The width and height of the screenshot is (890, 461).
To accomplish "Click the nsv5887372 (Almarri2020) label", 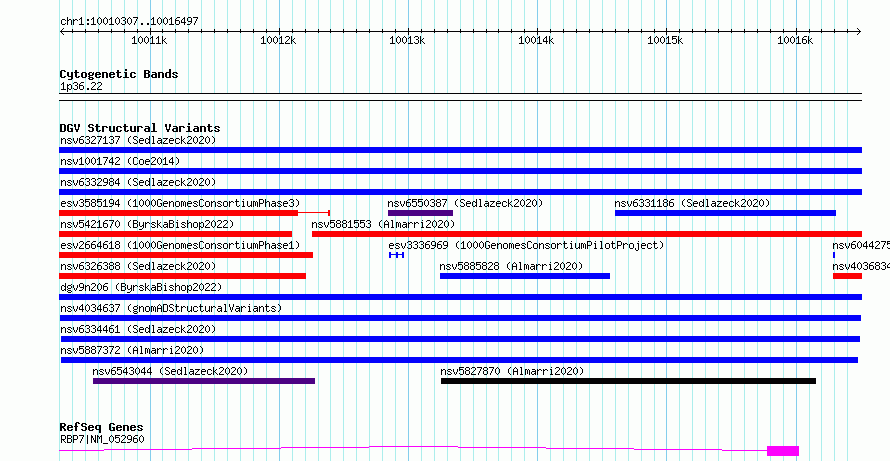I will pos(132,350).
